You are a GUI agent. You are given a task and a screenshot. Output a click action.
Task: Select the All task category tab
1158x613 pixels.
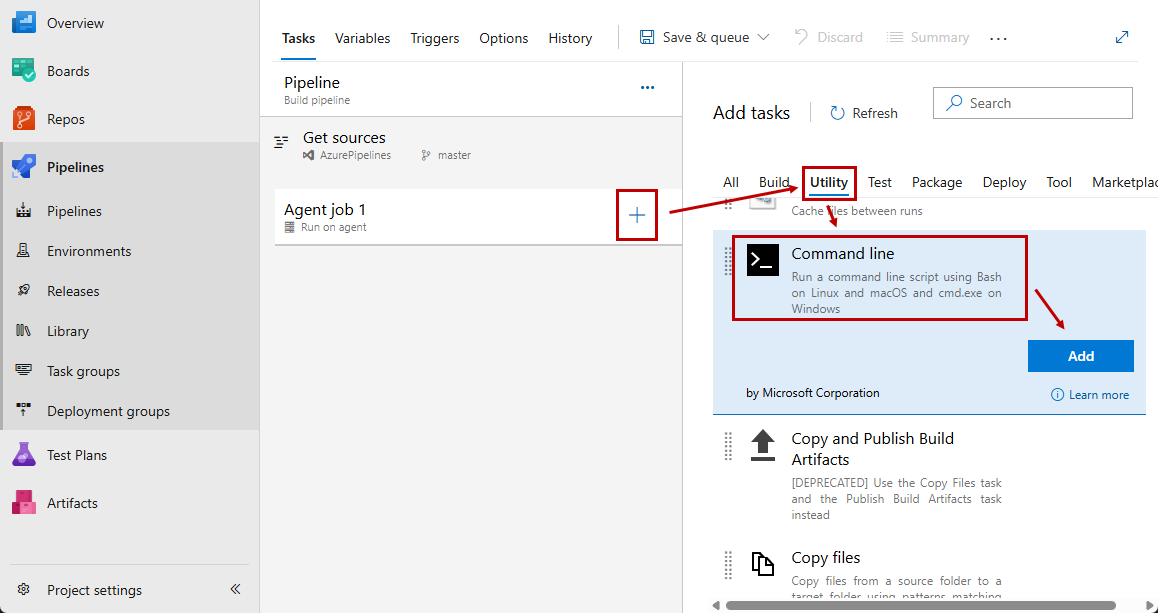click(x=730, y=182)
